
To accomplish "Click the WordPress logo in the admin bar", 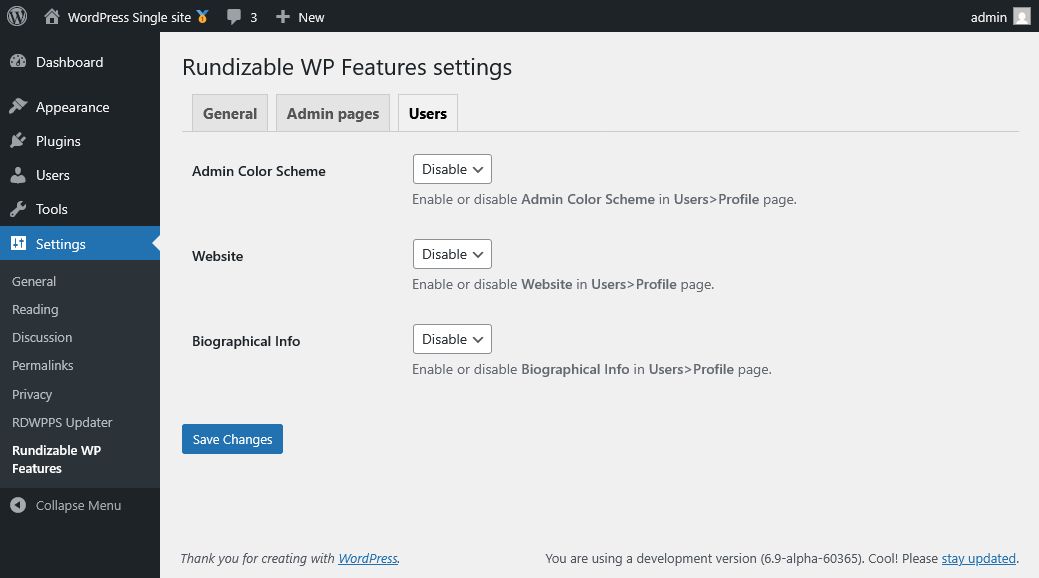I will (x=16, y=16).
